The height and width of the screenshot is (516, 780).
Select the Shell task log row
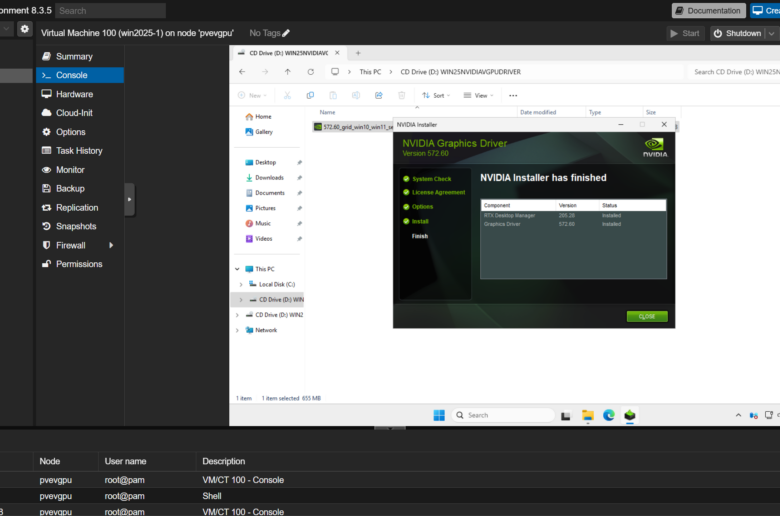point(390,496)
